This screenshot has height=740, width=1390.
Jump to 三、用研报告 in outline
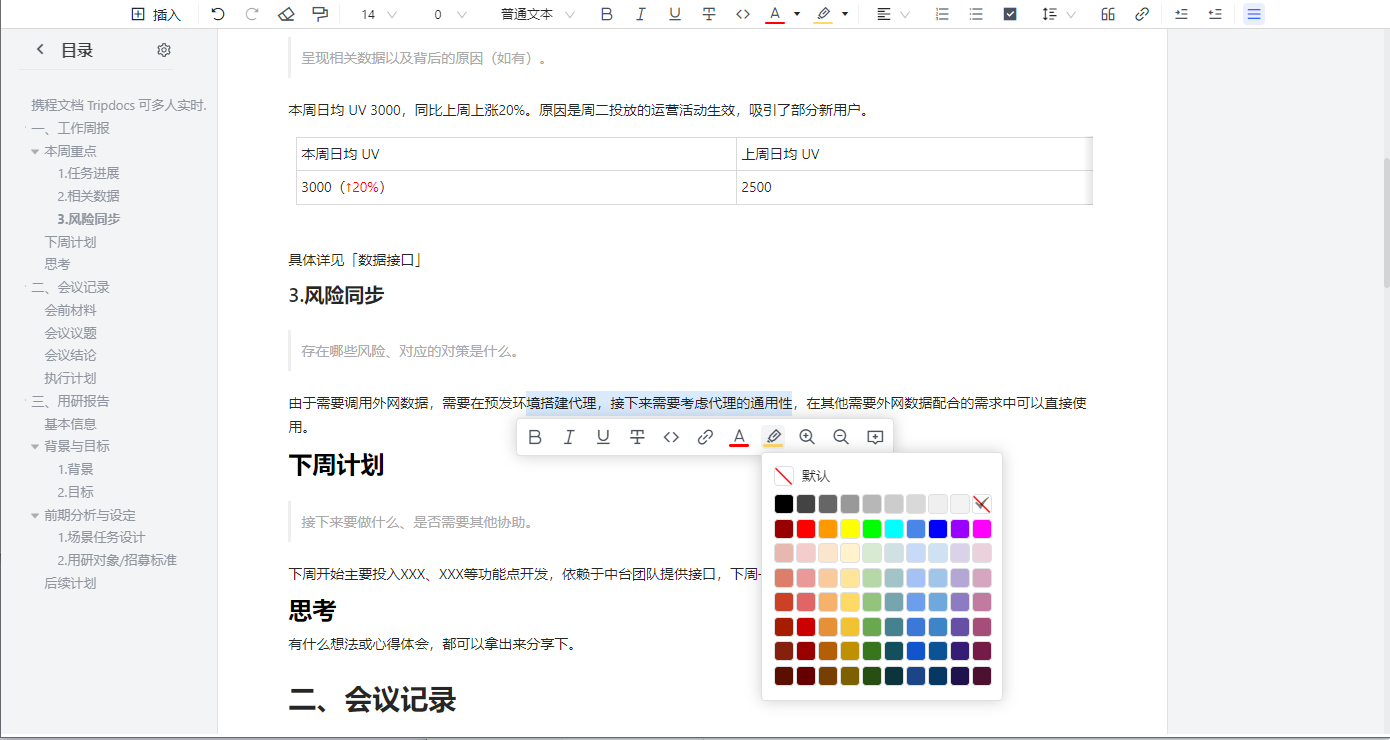click(x=70, y=401)
